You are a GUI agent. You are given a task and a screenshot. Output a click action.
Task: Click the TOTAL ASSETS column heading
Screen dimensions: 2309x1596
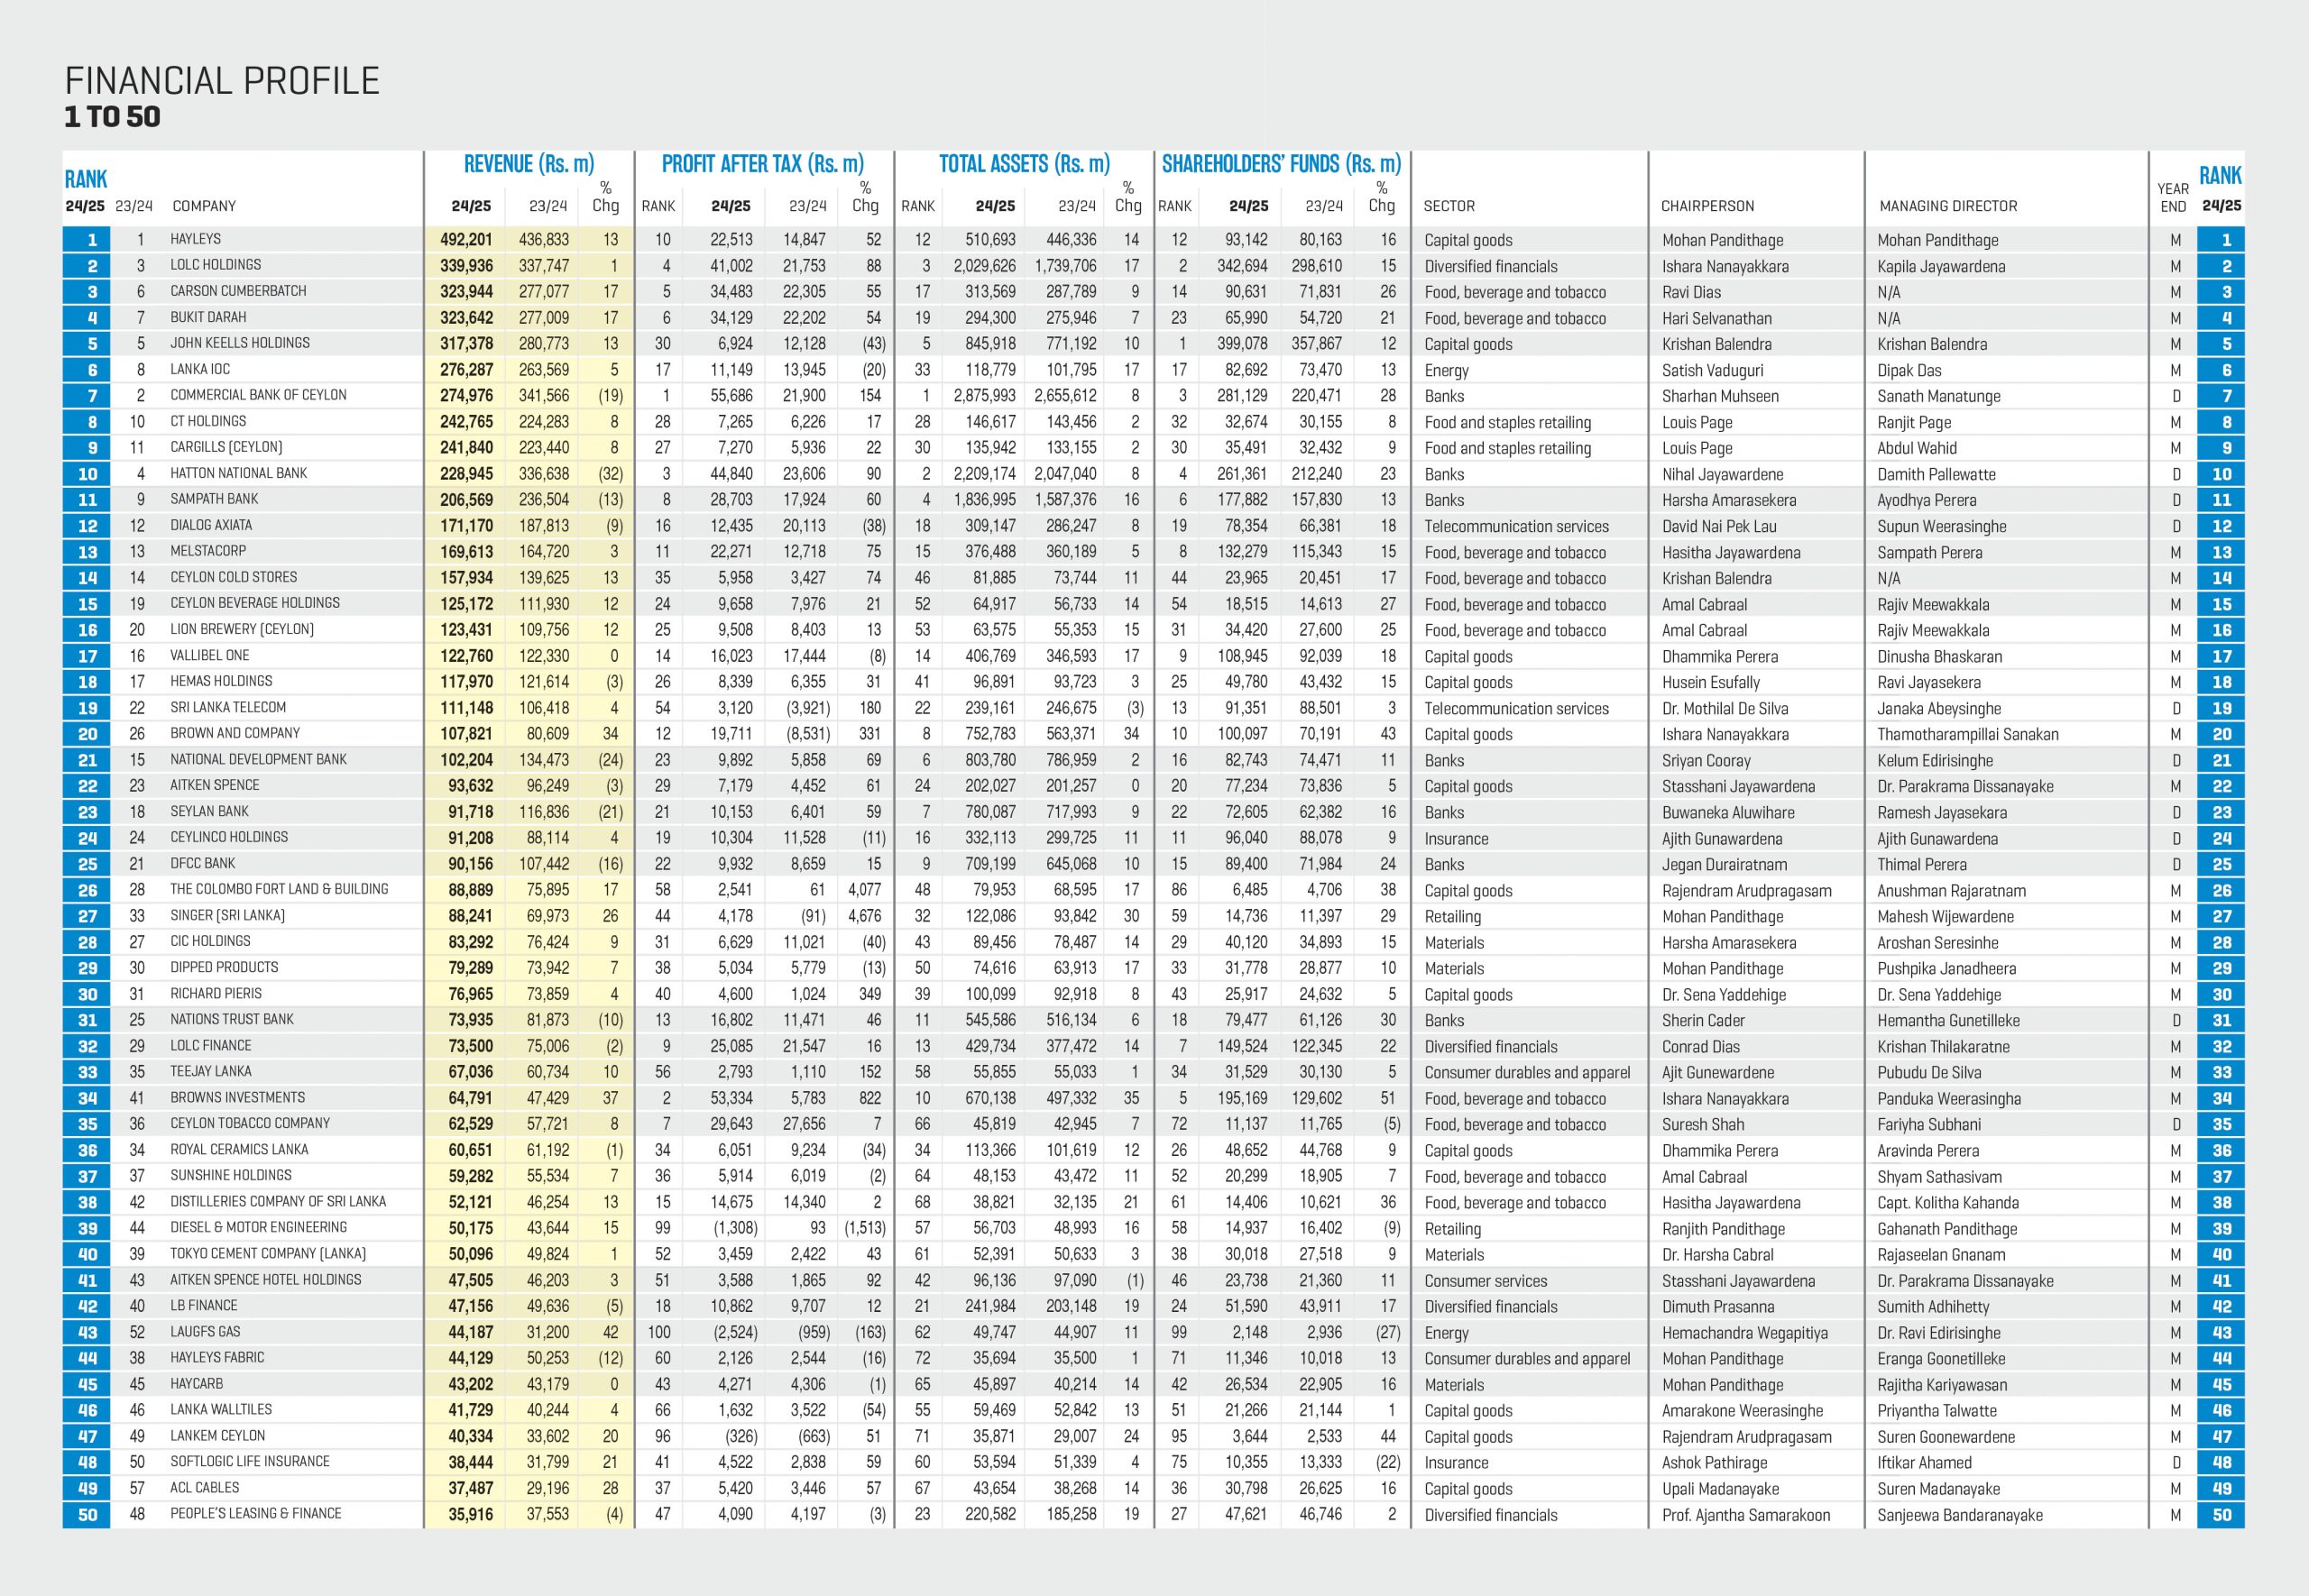[1023, 164]
